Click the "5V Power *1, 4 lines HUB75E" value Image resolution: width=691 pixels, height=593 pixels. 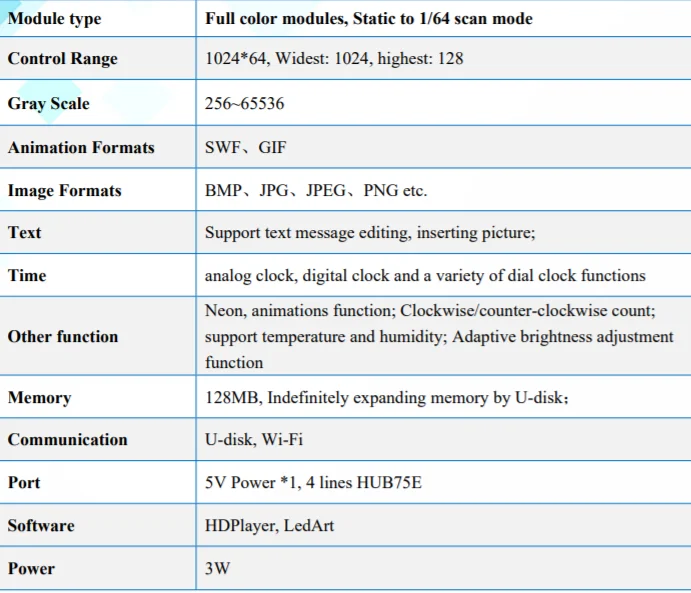313,483
